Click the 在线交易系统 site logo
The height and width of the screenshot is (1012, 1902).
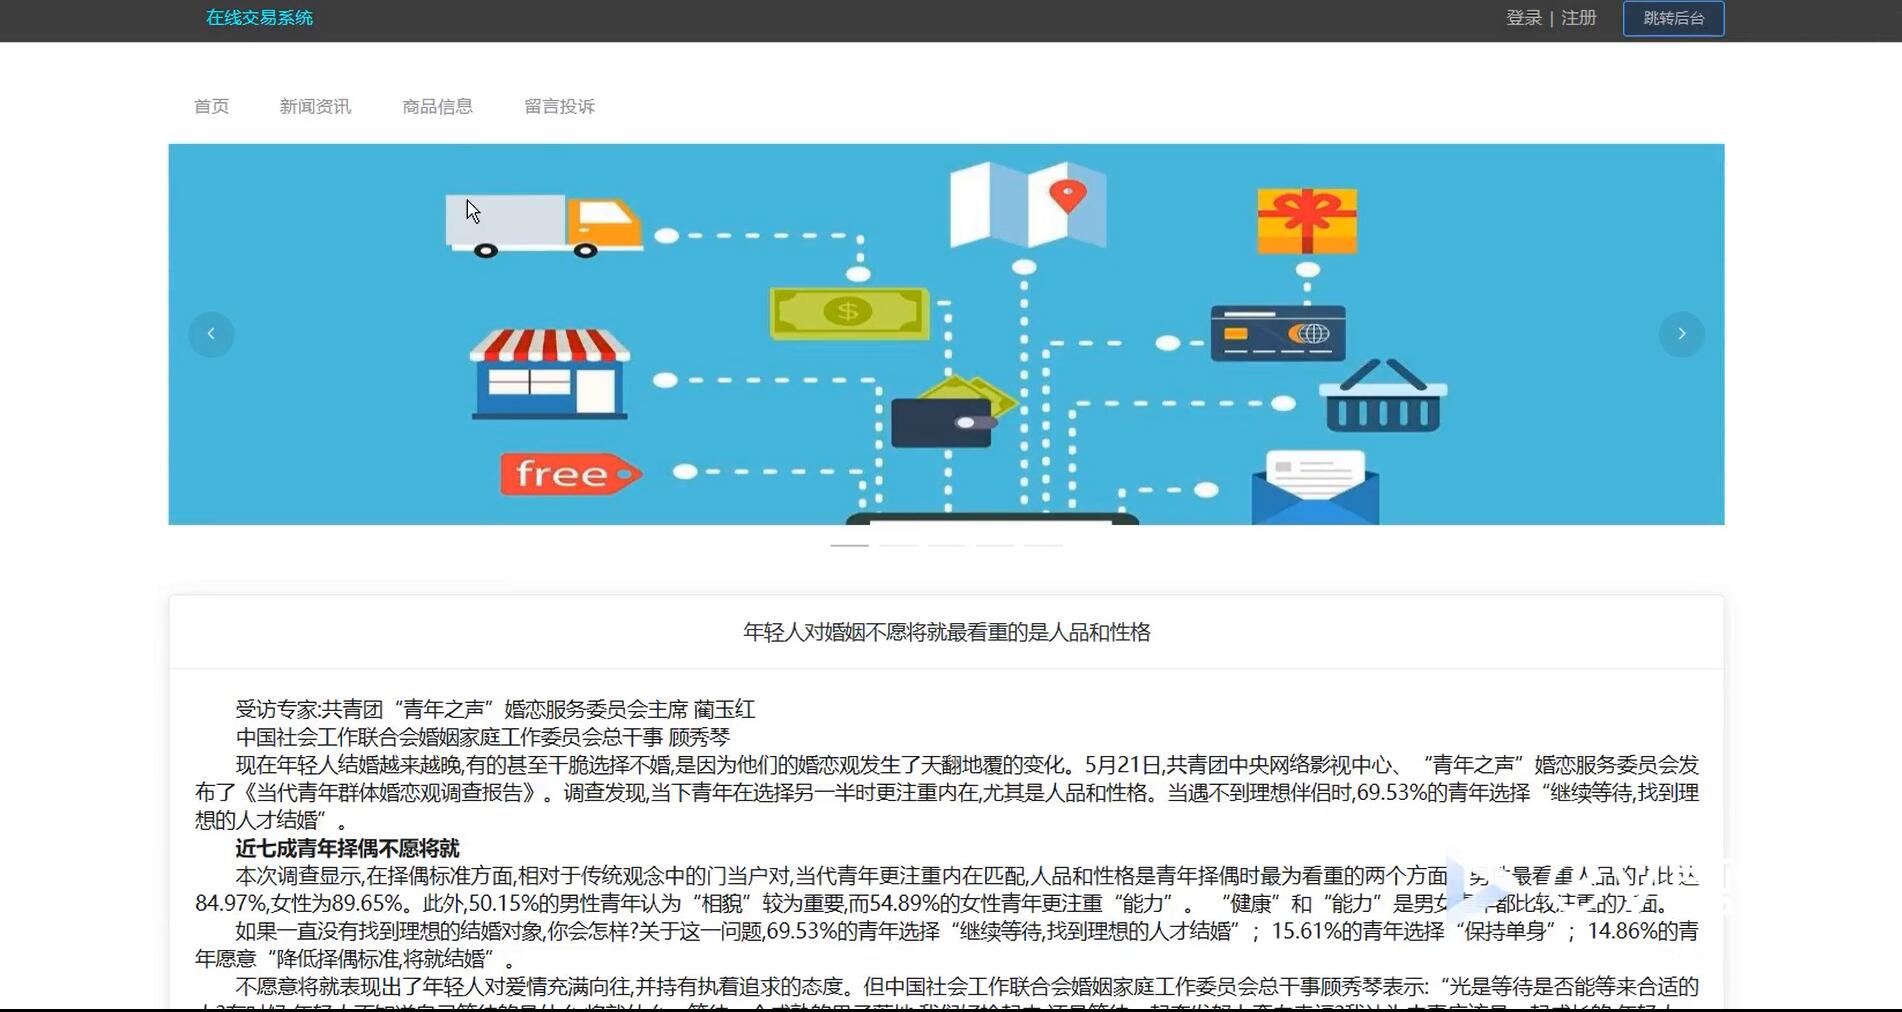259,18
